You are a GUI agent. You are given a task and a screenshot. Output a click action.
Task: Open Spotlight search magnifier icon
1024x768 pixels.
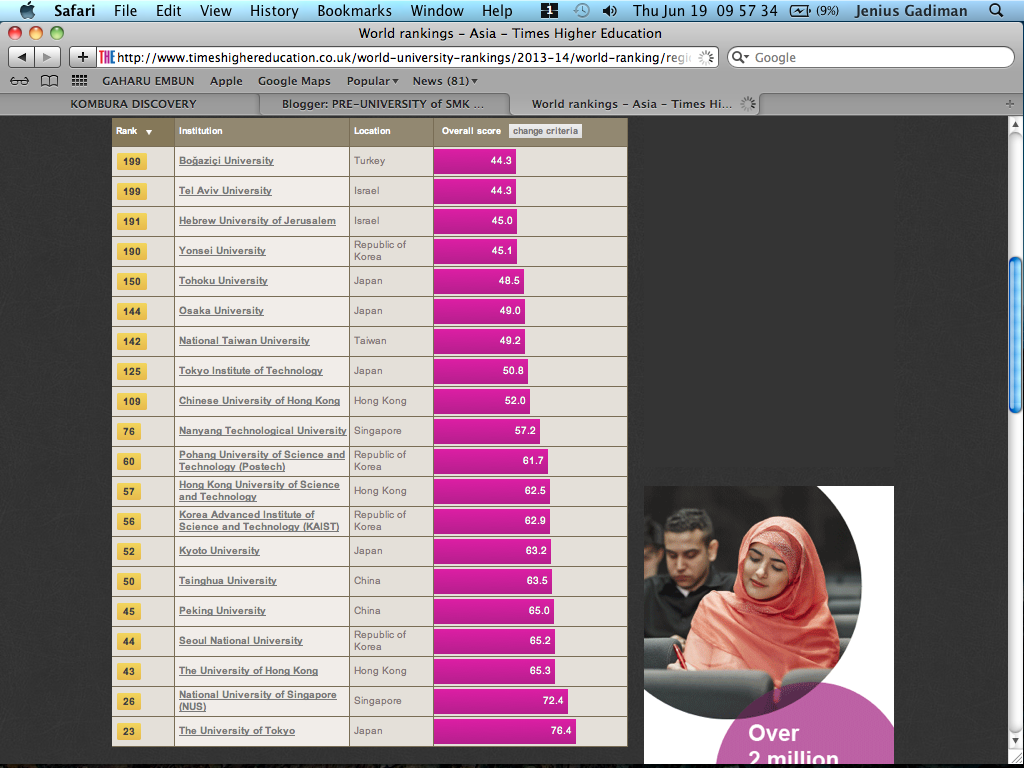997,10
